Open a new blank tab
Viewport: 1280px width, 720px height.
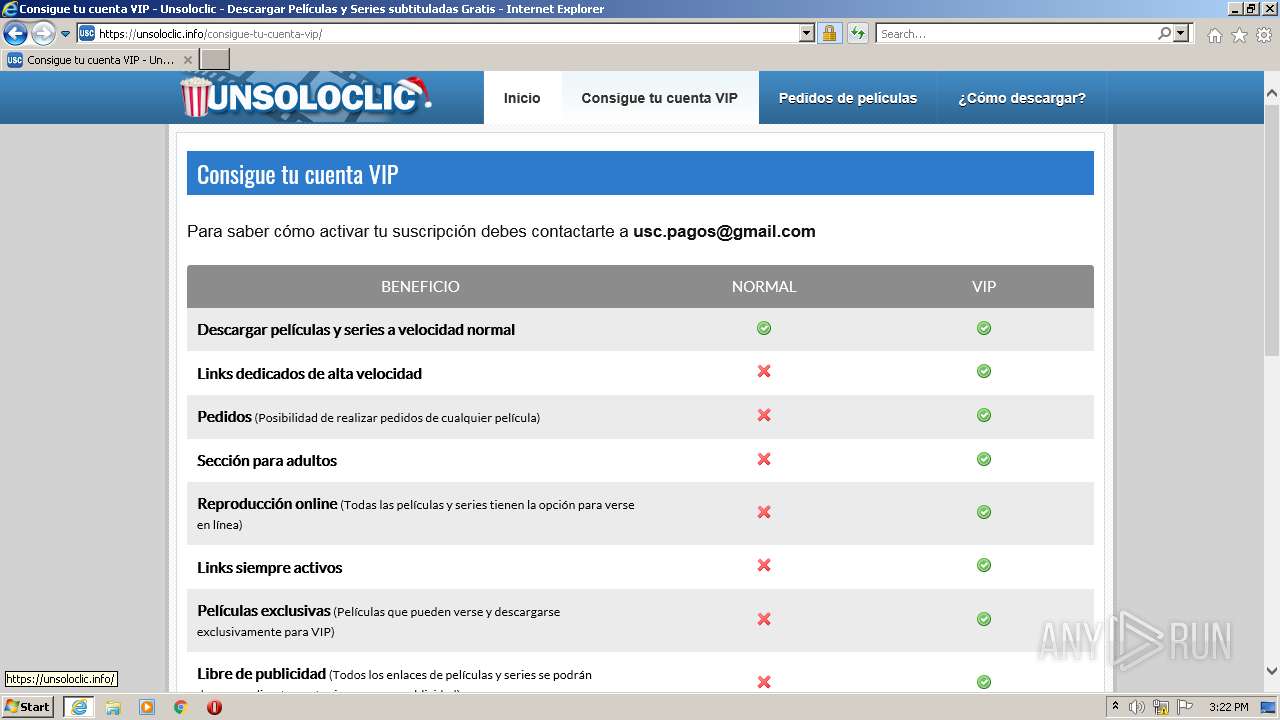tap(215, 60)
